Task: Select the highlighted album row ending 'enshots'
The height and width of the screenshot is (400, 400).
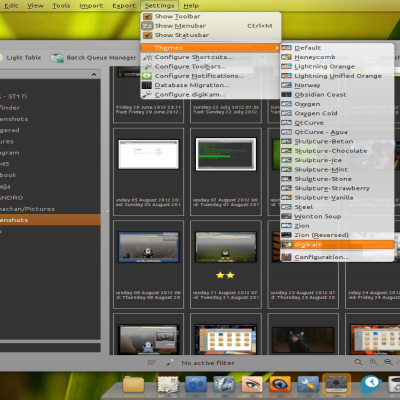Action: pos(50,220)
